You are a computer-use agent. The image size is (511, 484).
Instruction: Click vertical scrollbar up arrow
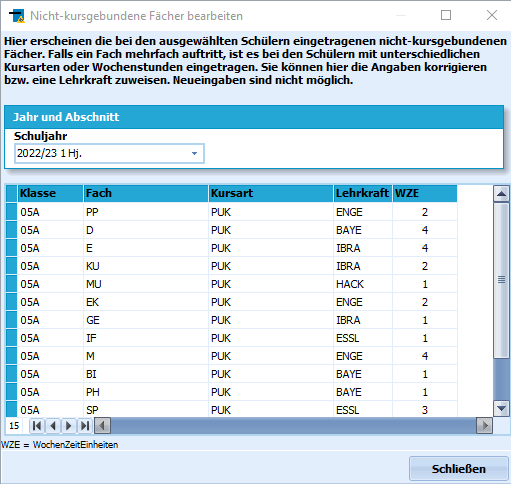click(501, 194)
